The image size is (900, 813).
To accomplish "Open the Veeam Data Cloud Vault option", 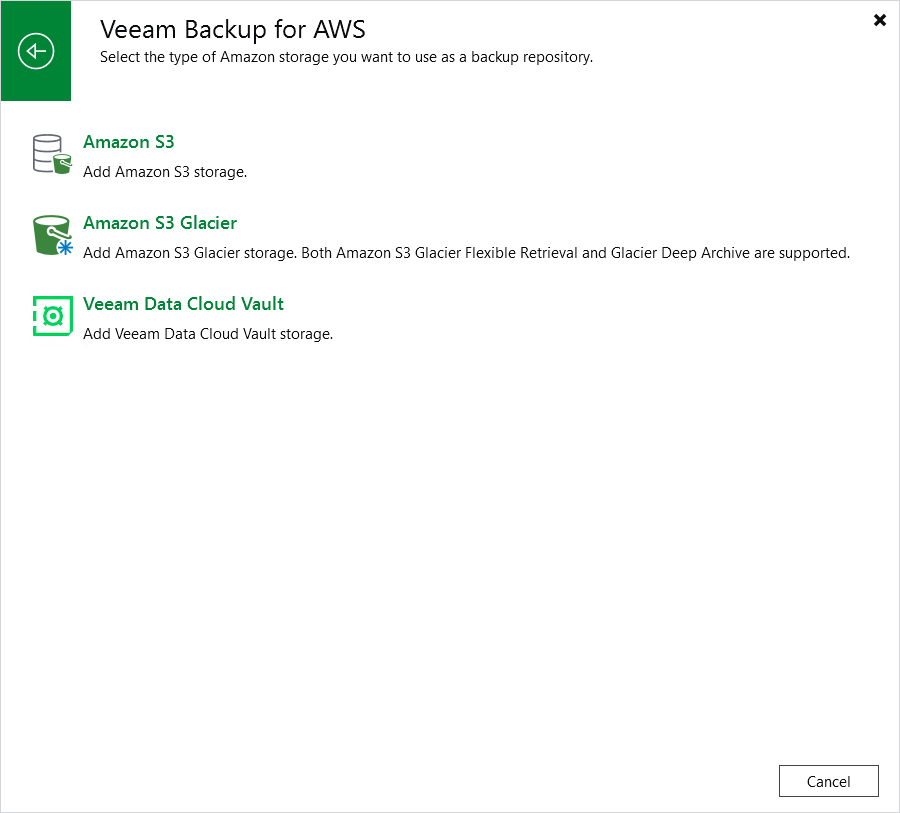I will click(184, 304).
